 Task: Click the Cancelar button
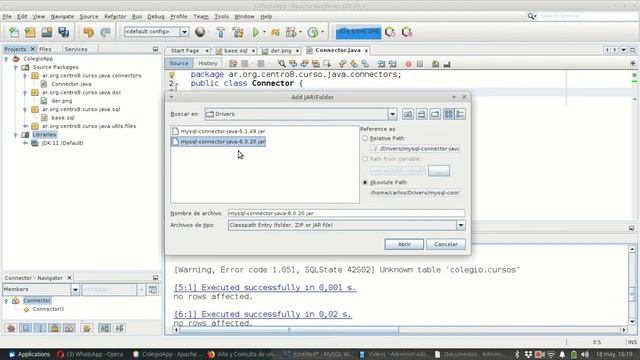point(446,244)
